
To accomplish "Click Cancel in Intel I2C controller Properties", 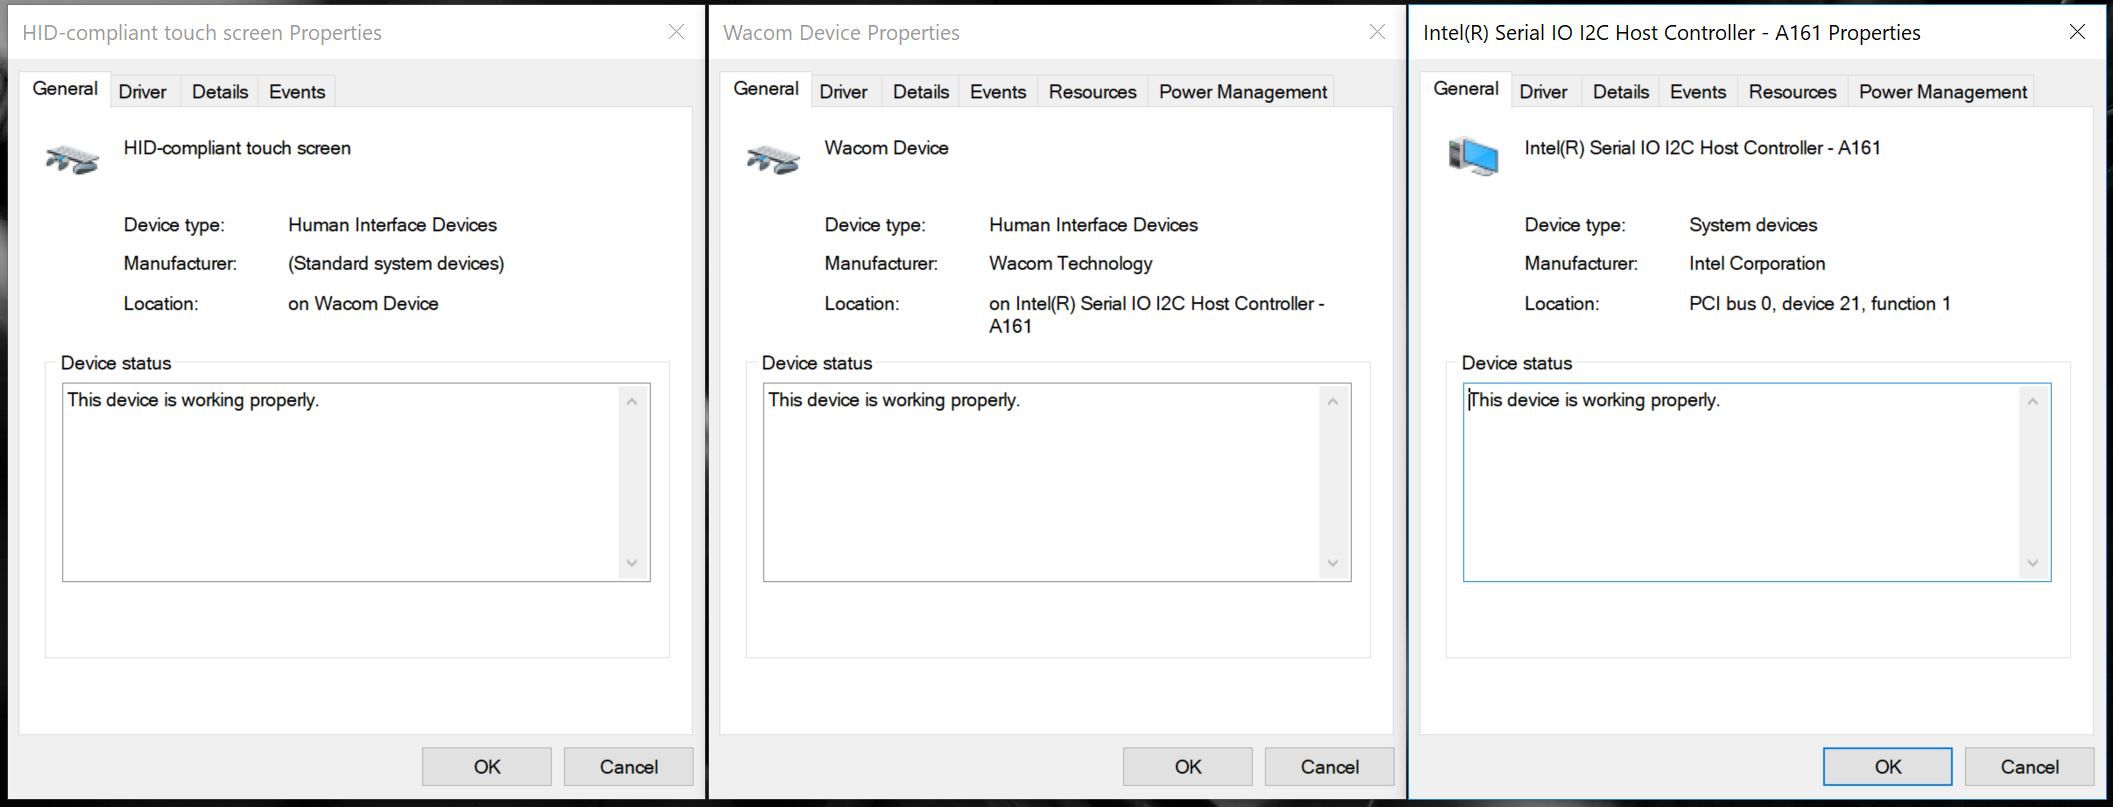I will pos(2030,767).
